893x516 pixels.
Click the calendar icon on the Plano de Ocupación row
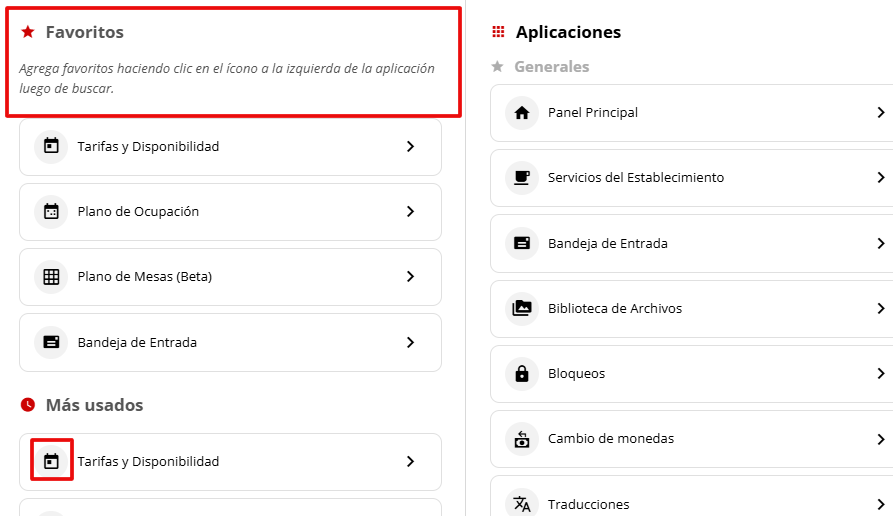[51, 212]
